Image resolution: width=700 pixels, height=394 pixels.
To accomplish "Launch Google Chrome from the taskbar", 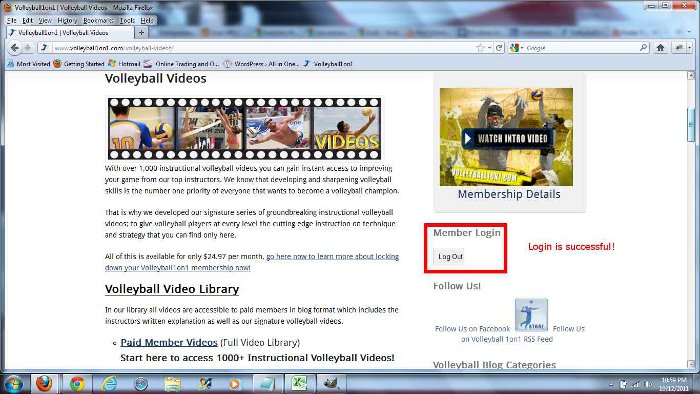I will [77, 384].
